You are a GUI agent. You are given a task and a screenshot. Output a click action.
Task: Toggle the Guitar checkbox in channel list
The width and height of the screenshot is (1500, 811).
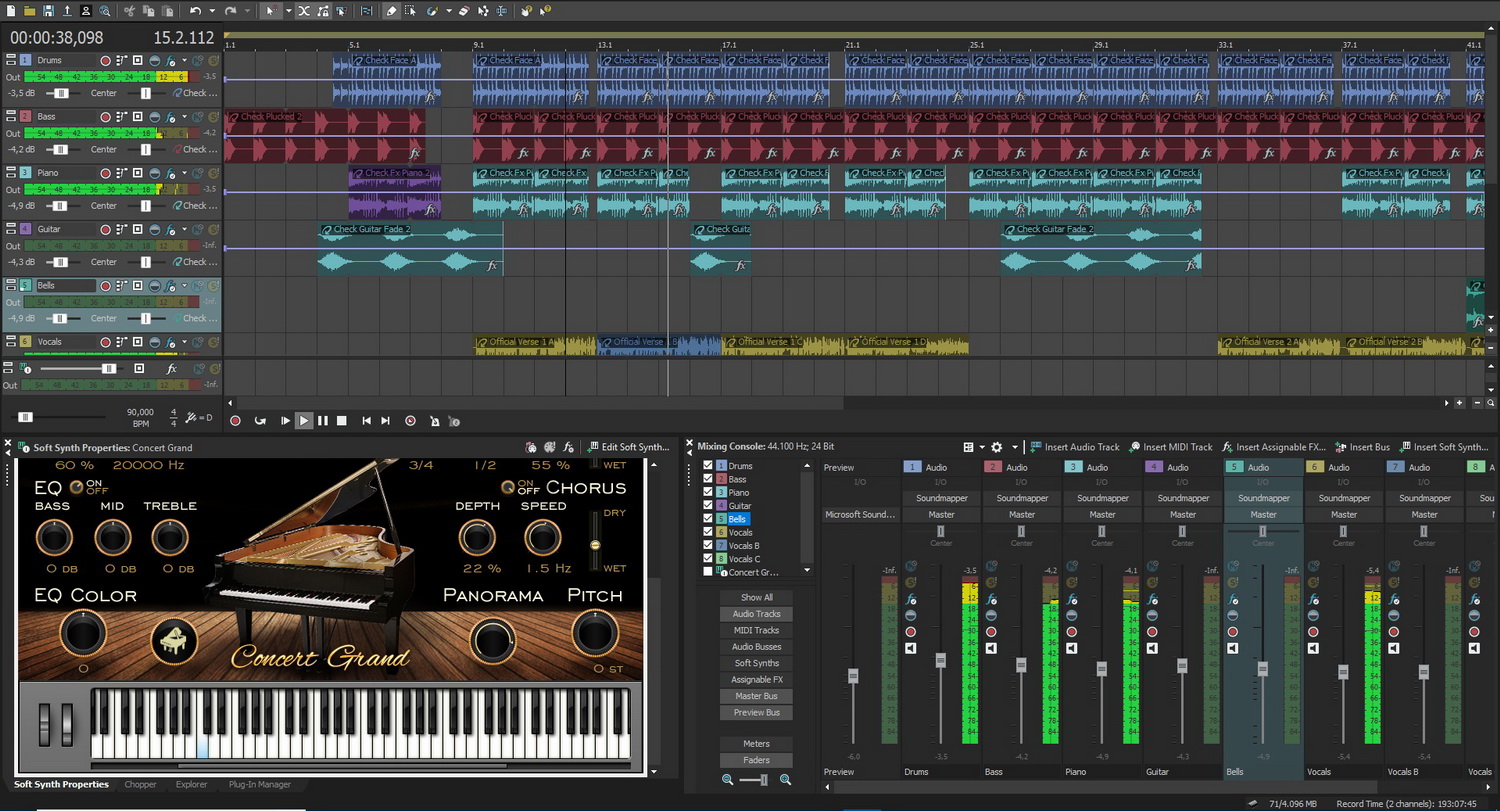pos(709,506)
